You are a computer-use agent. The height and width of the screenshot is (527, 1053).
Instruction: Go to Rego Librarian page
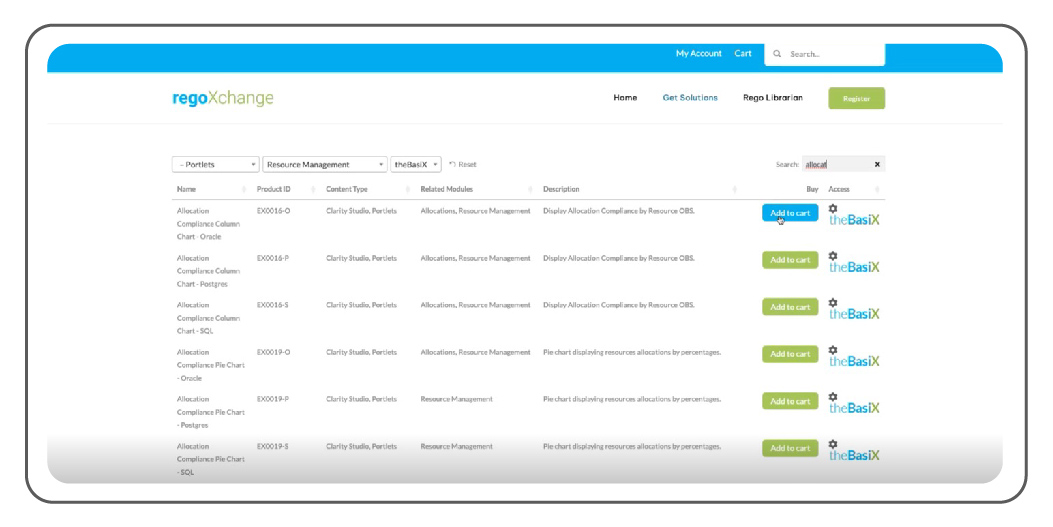[772, 98]
